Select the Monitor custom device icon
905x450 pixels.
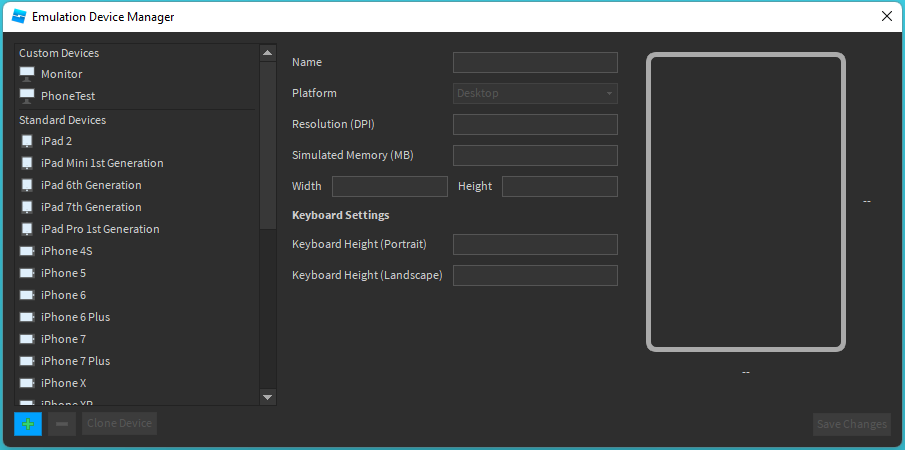click(27, 74)
